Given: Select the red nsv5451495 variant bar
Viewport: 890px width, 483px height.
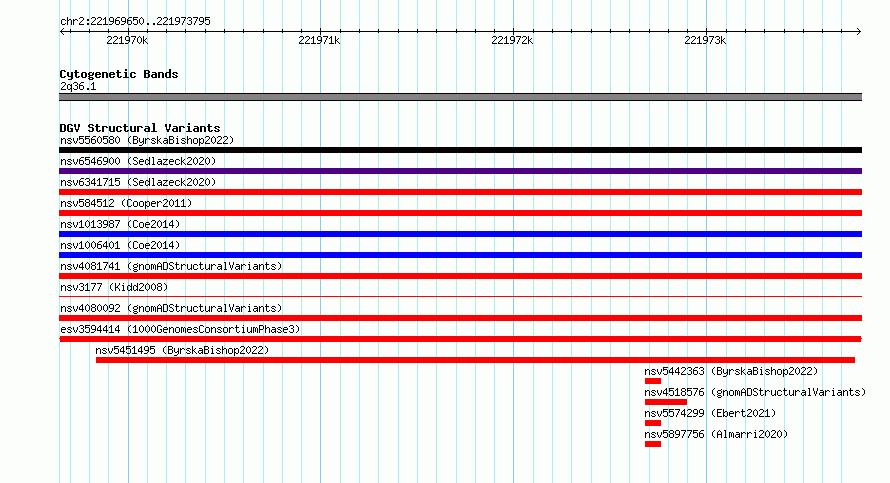Looking at the screenshot, I should [475, 360].
